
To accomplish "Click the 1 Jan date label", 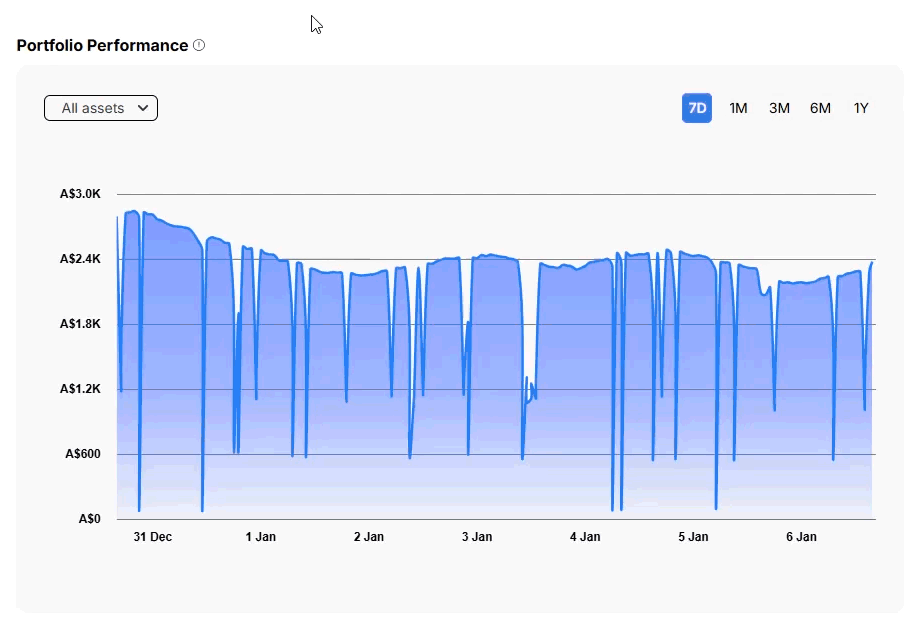I will 261,537.
